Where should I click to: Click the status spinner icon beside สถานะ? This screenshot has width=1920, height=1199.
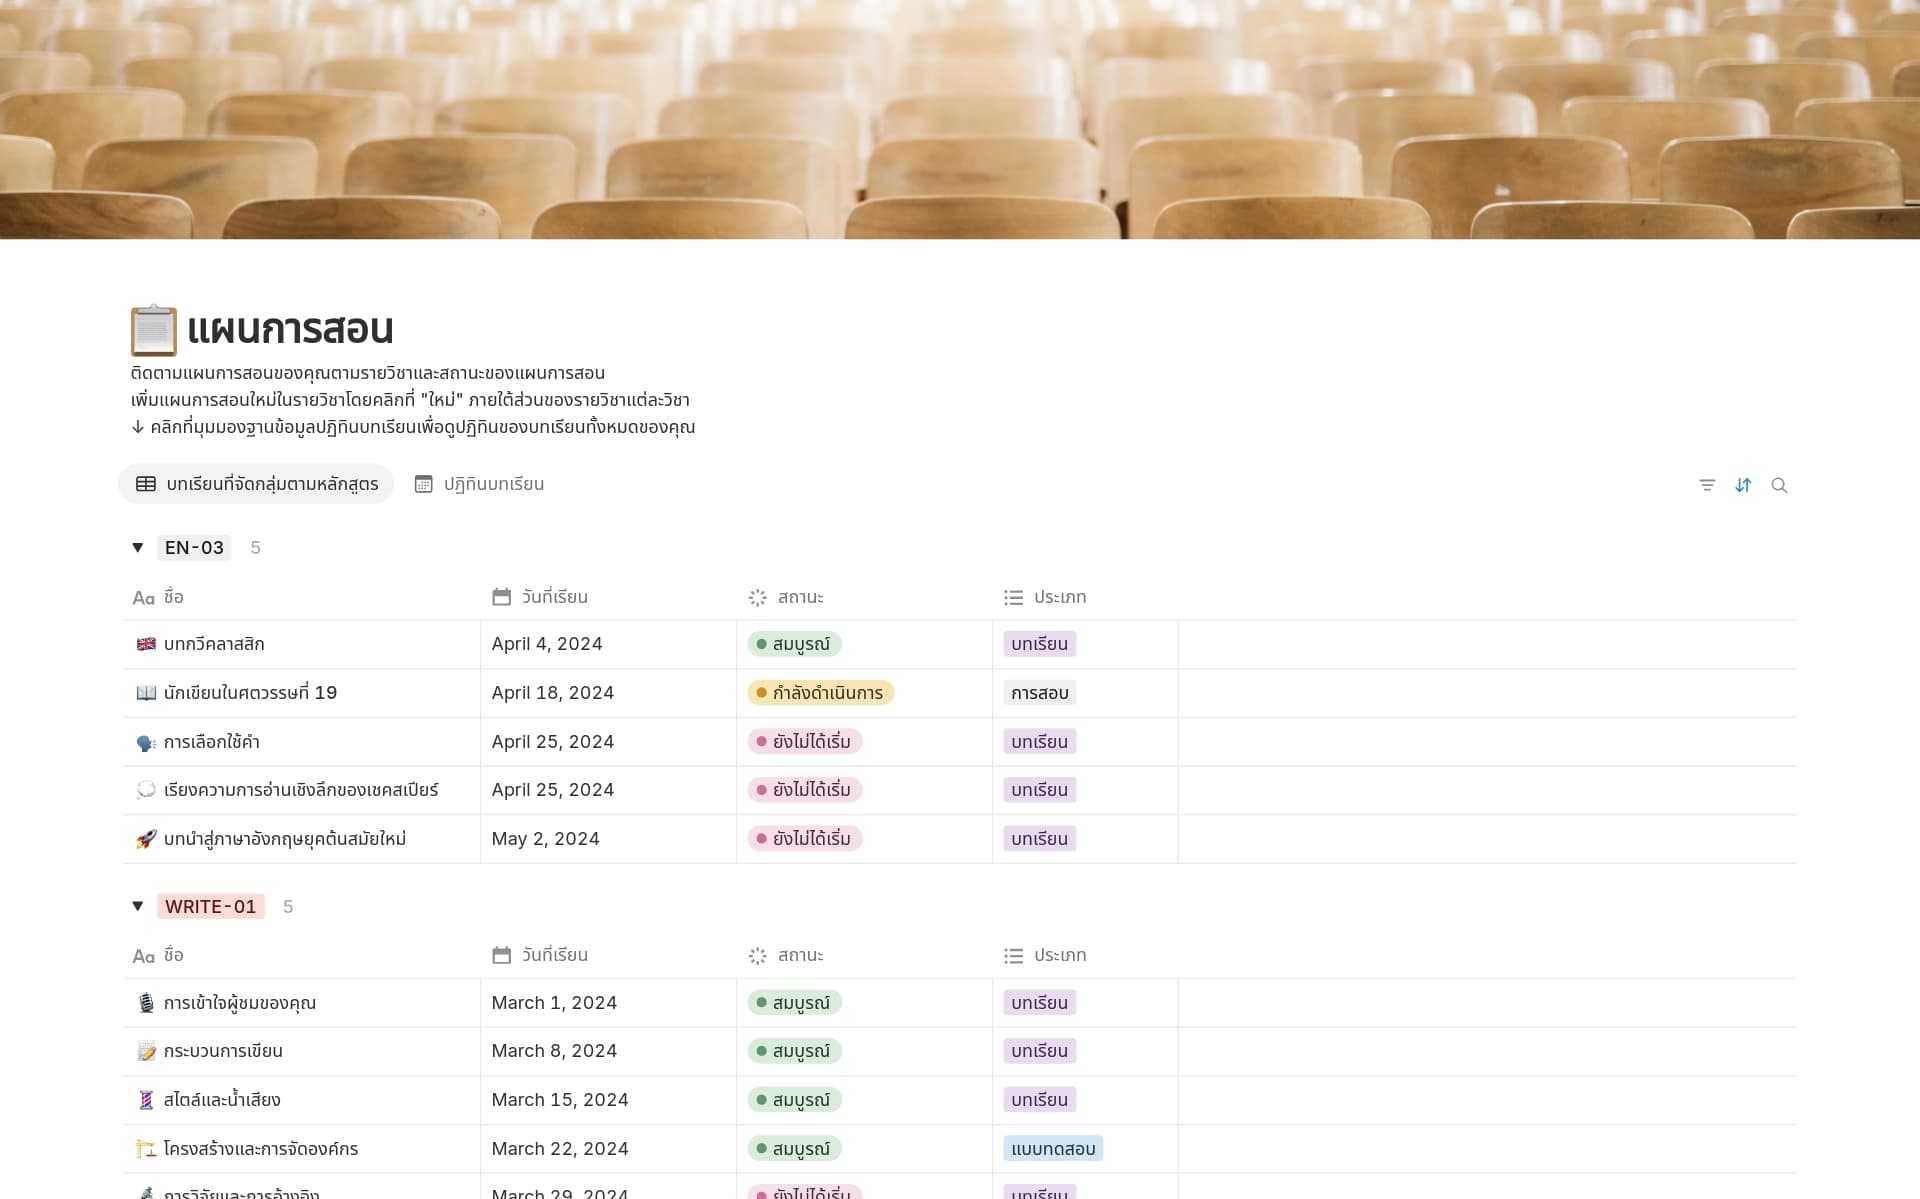(x=760, y=596)
